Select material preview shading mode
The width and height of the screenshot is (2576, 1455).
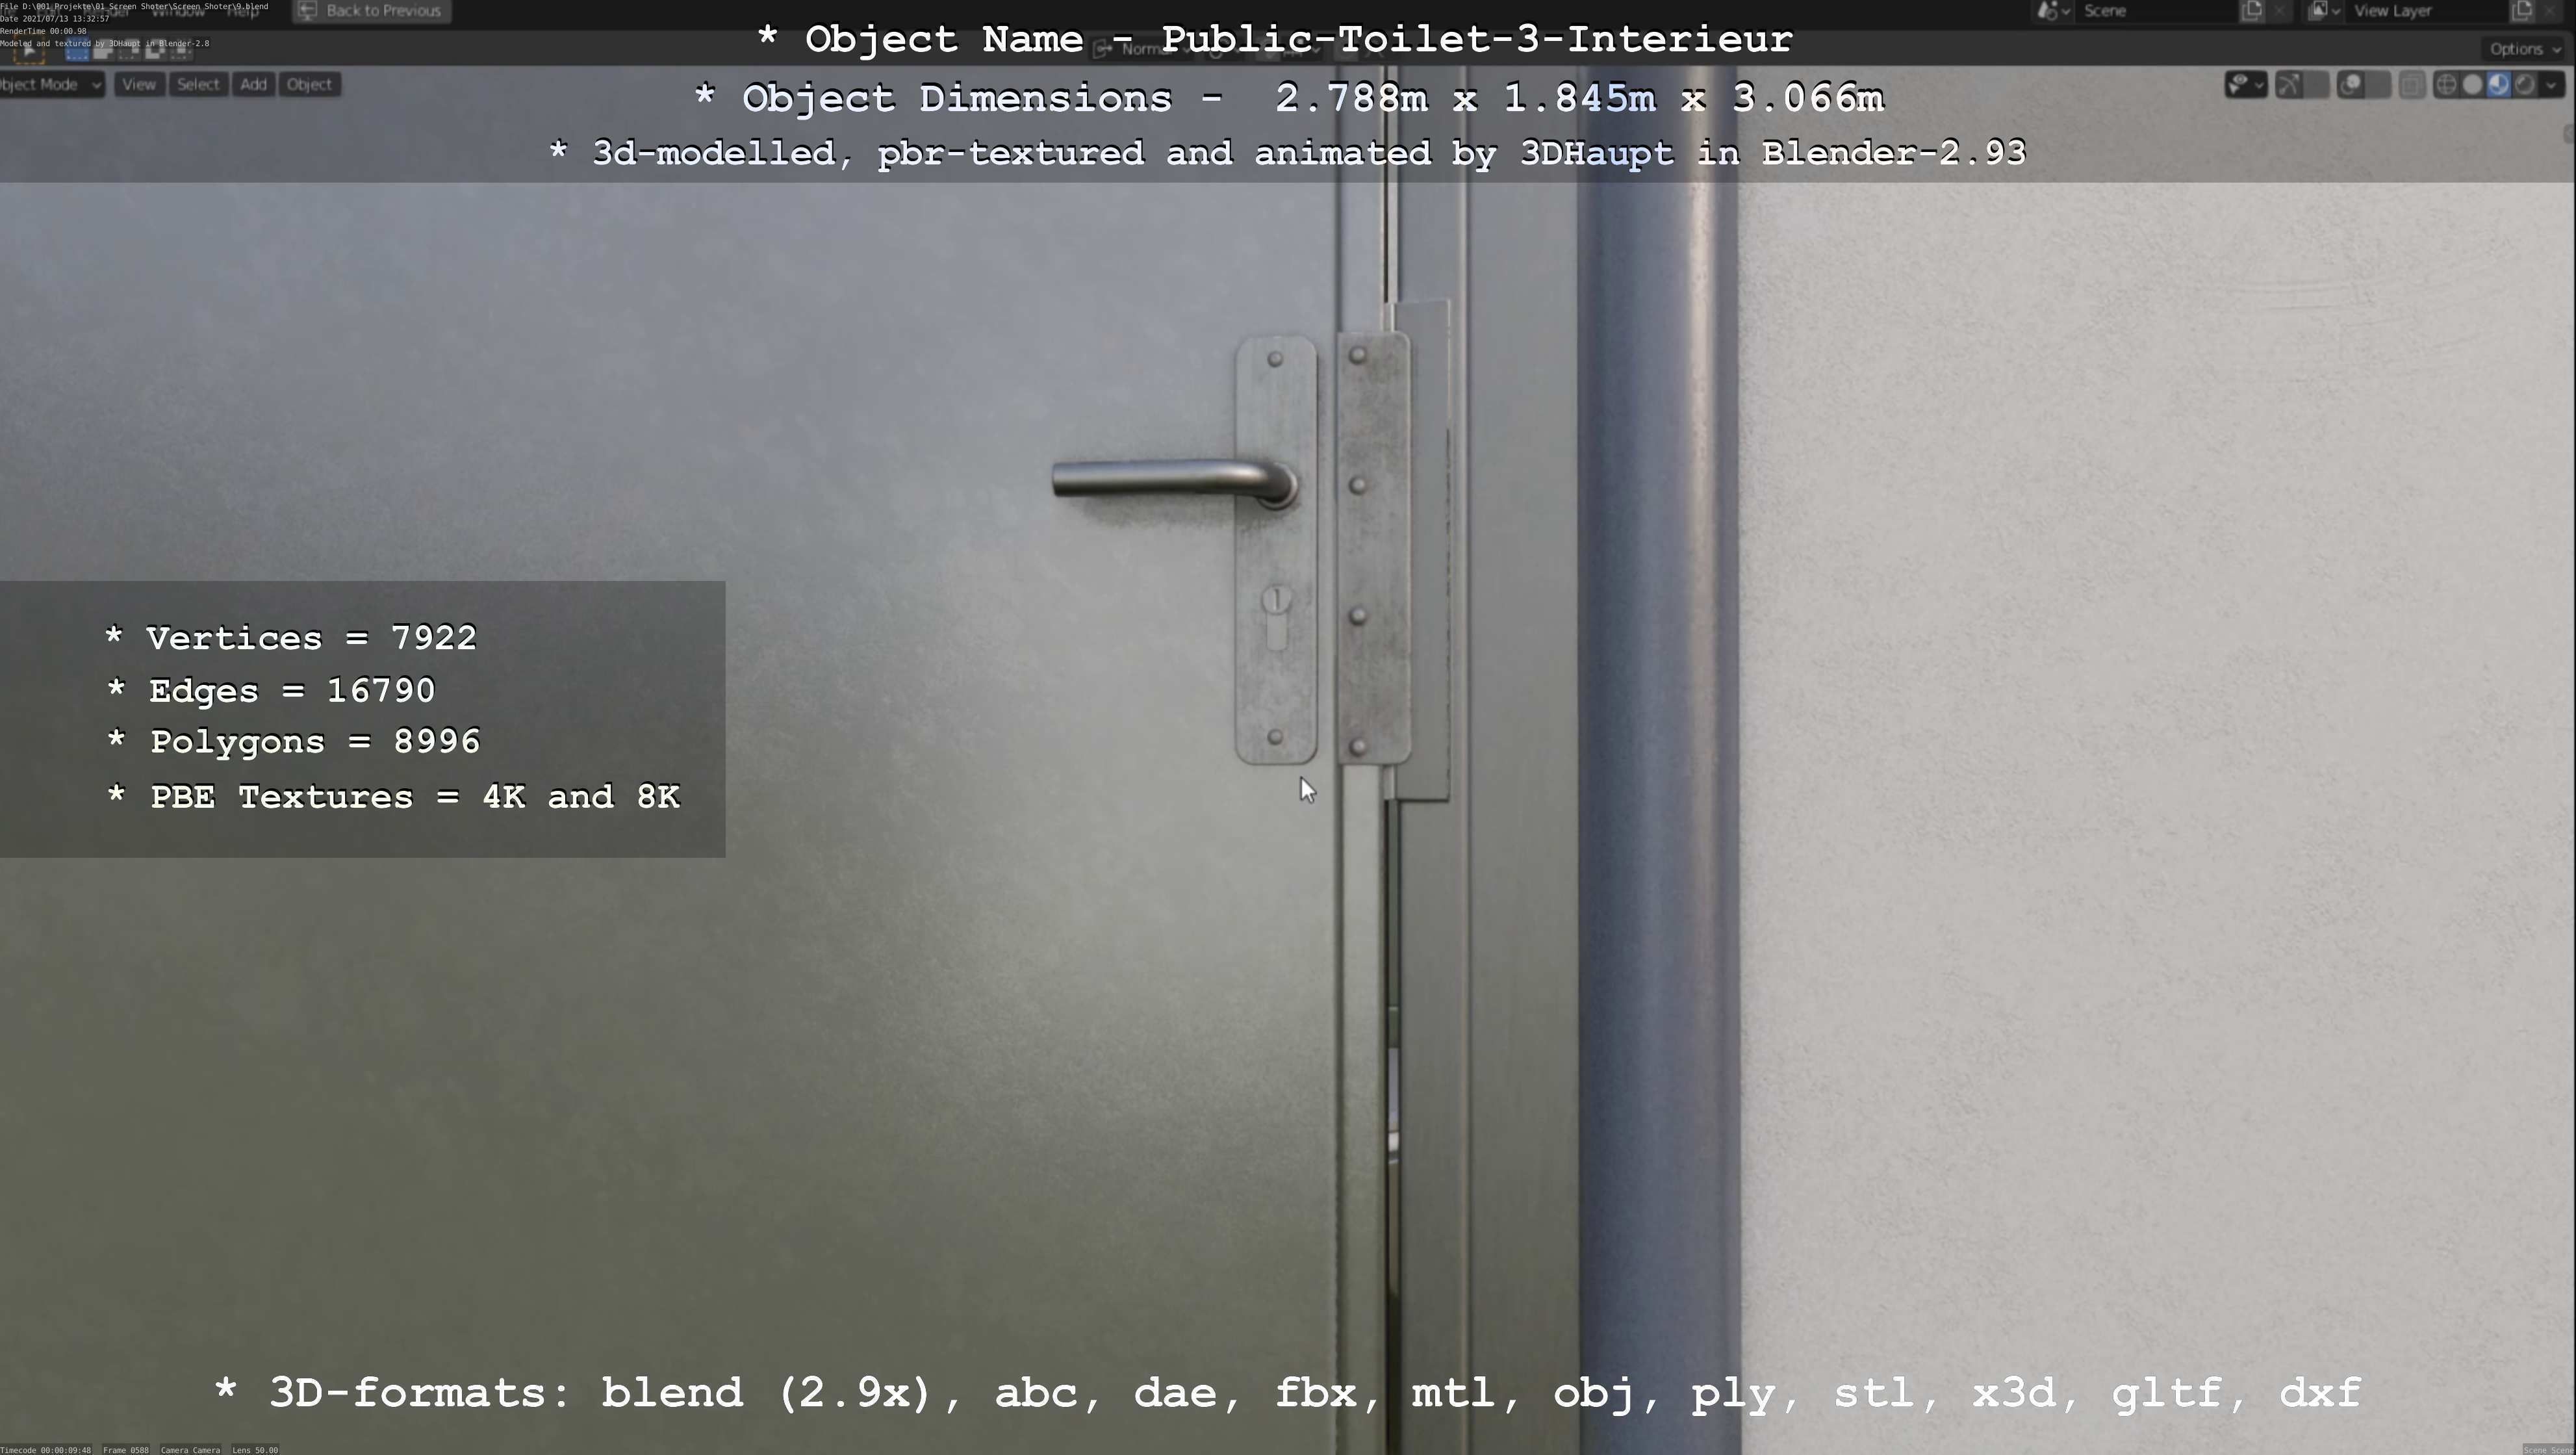(2498, 84)
